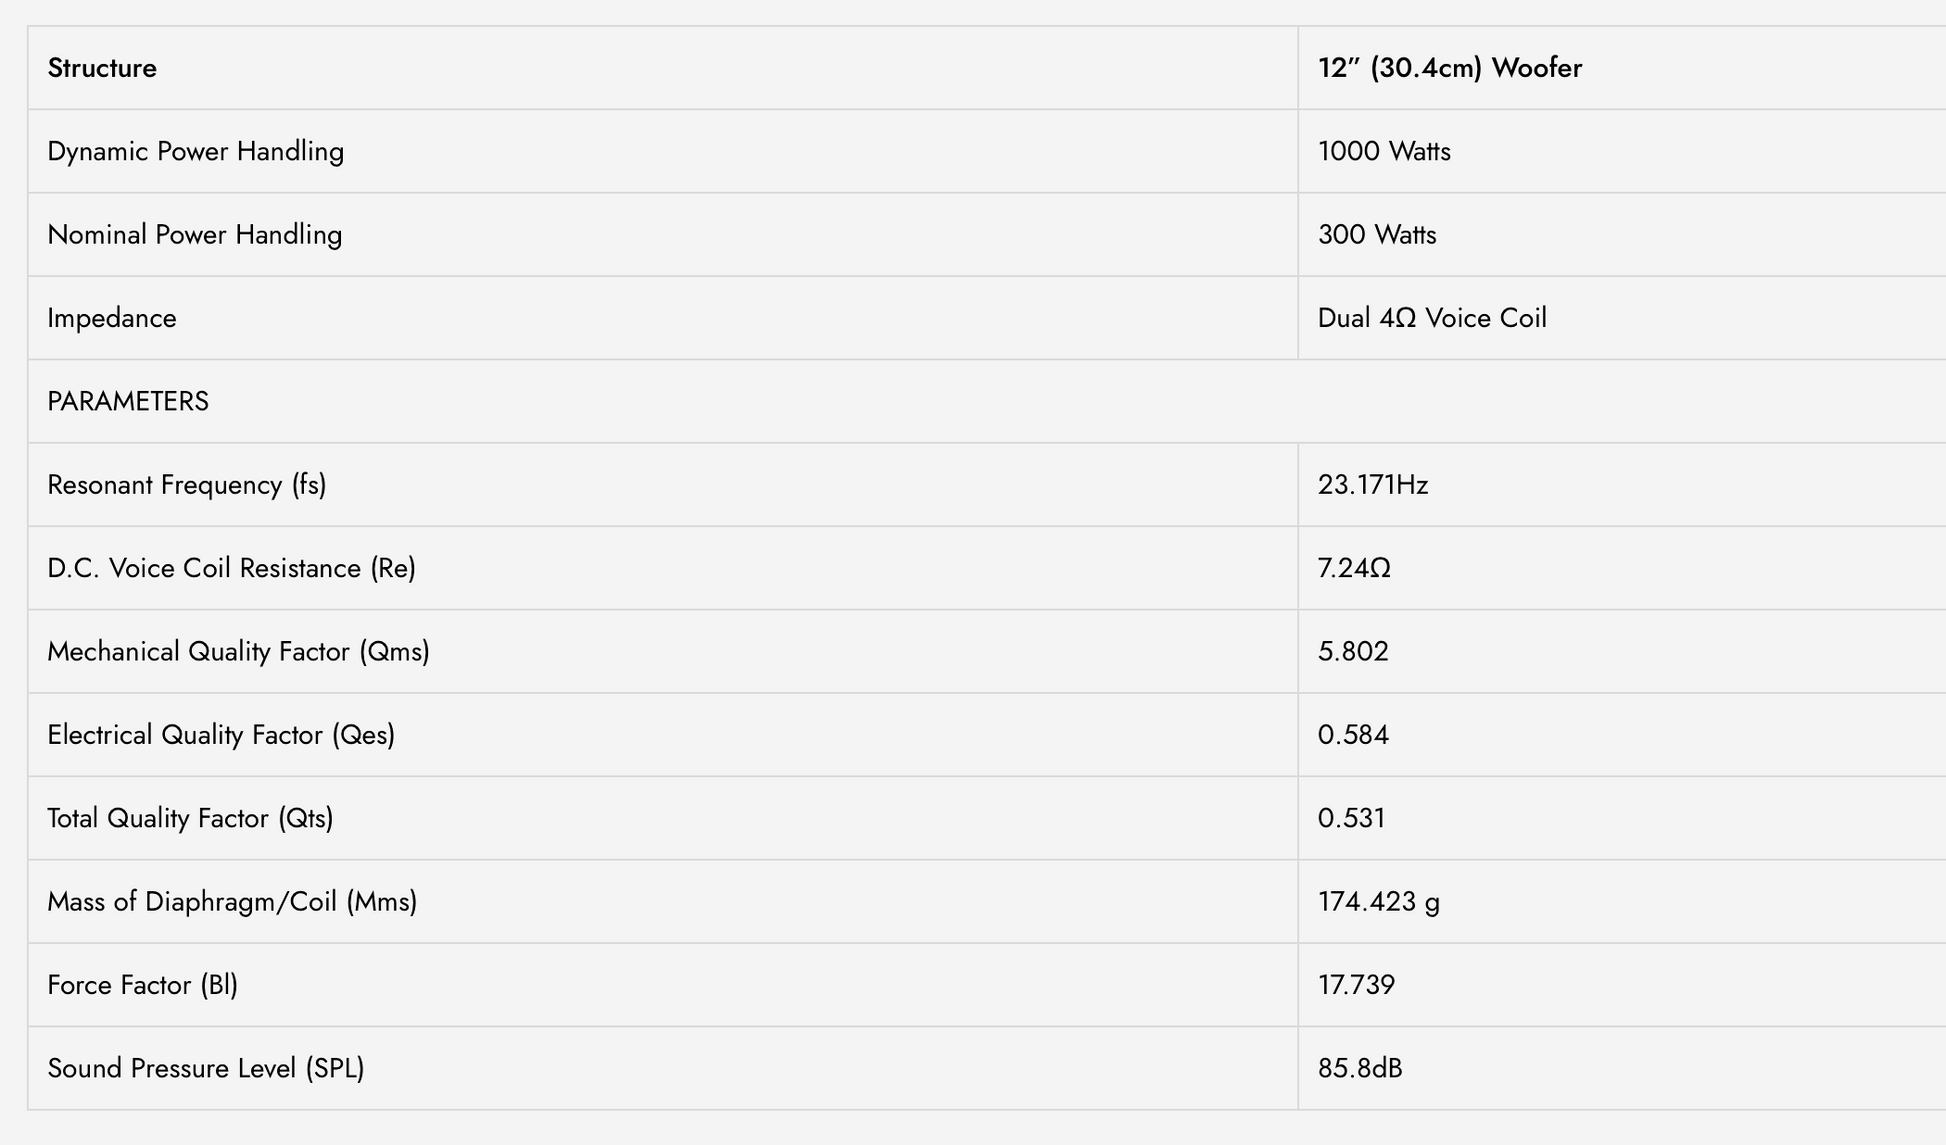Click the D.C. Voice Coil Resistance label
The width and height of the screenshot is (1946, 1145).
[232, 568]
